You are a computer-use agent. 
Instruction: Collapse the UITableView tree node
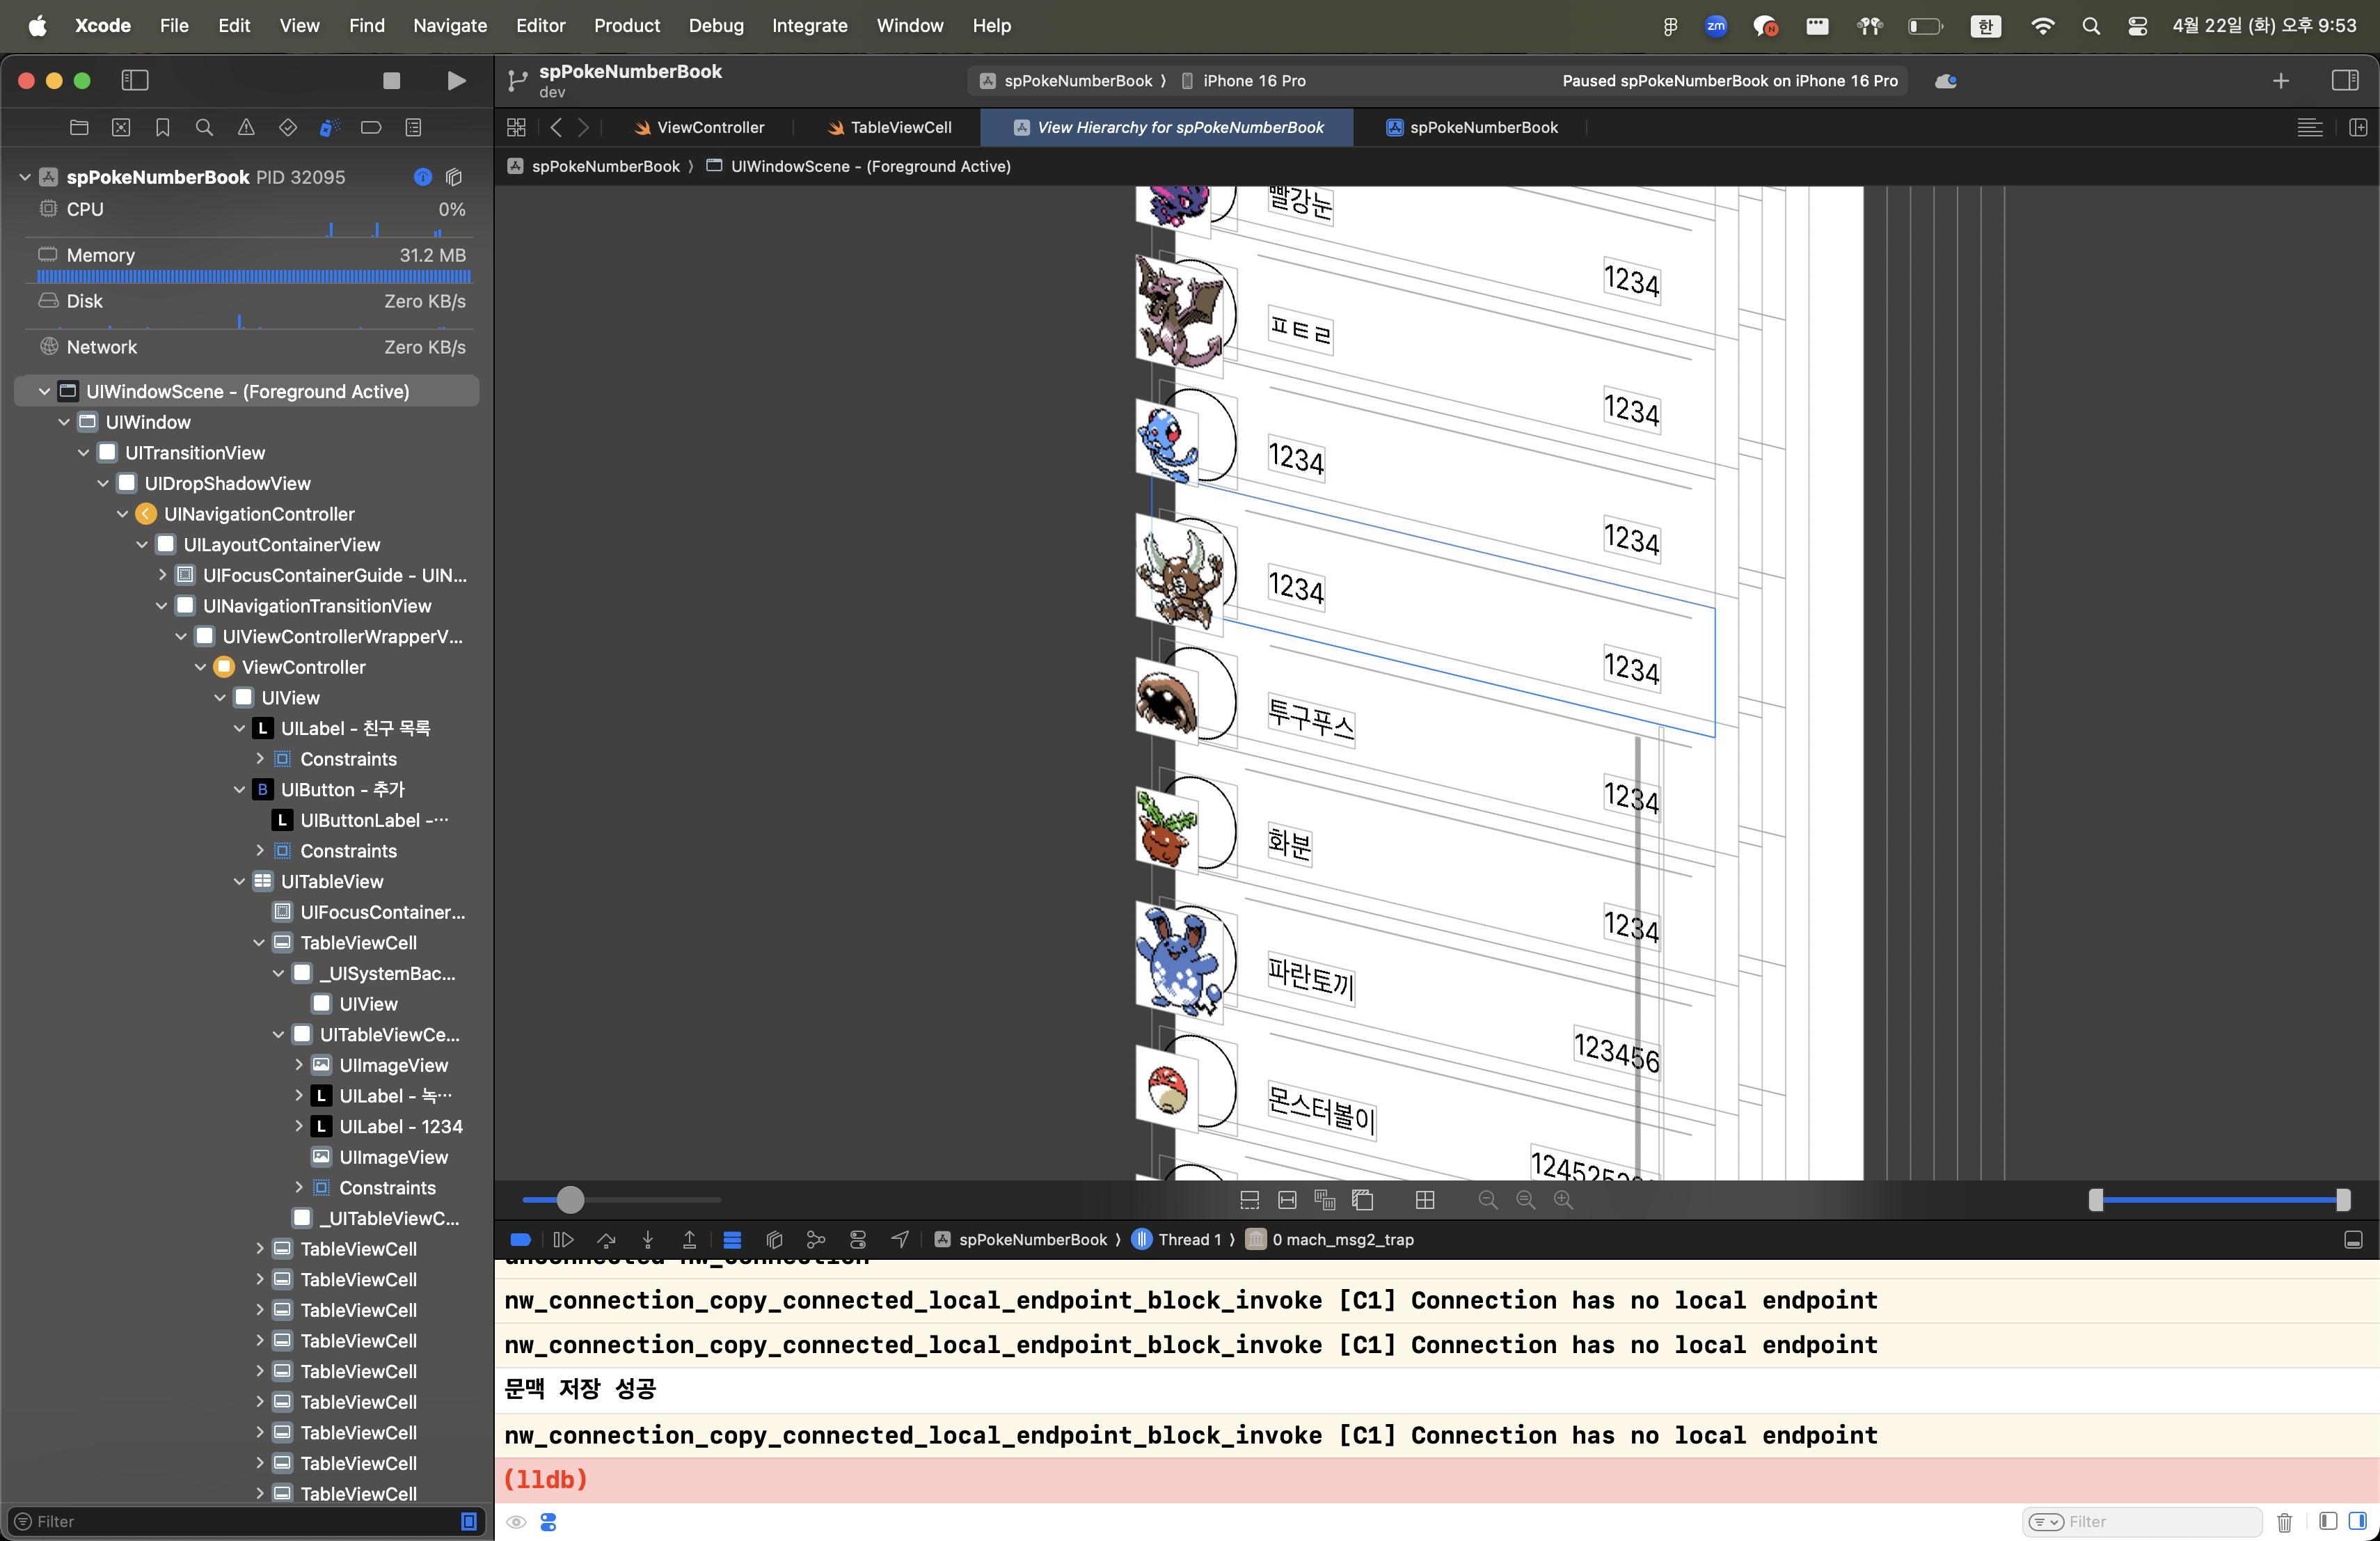pyautogui.click(x=239, y=881)
